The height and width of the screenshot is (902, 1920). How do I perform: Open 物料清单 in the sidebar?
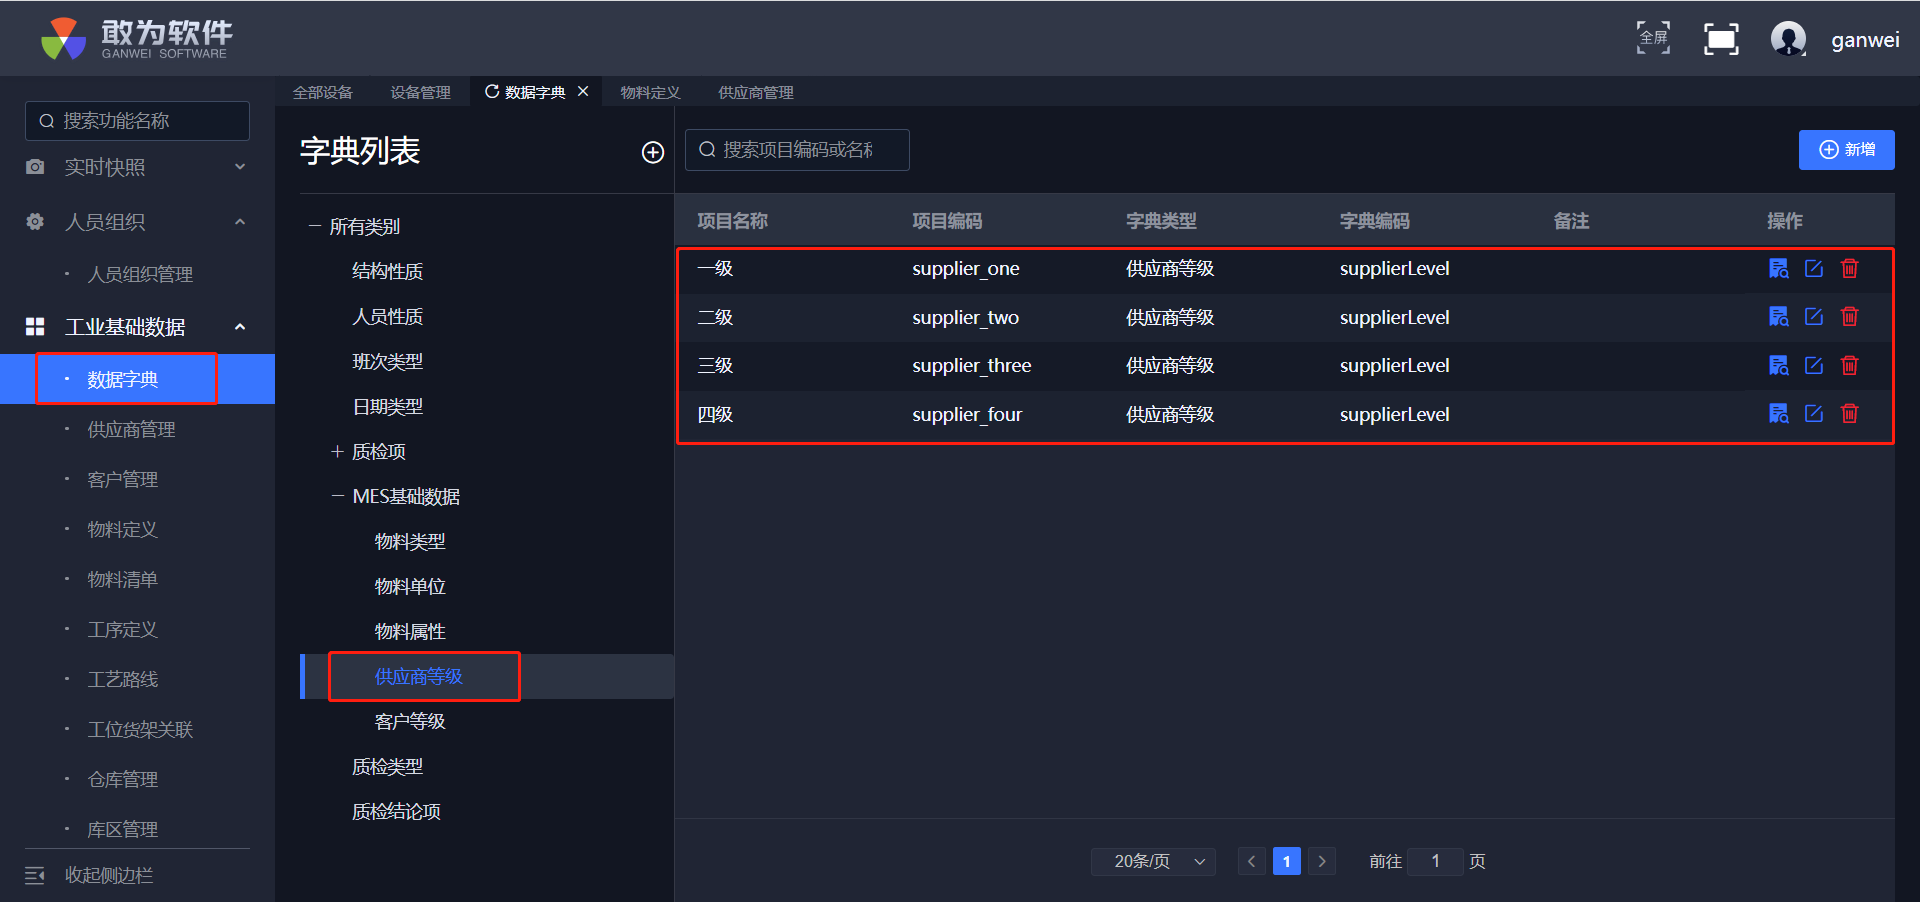pos(123,579)
